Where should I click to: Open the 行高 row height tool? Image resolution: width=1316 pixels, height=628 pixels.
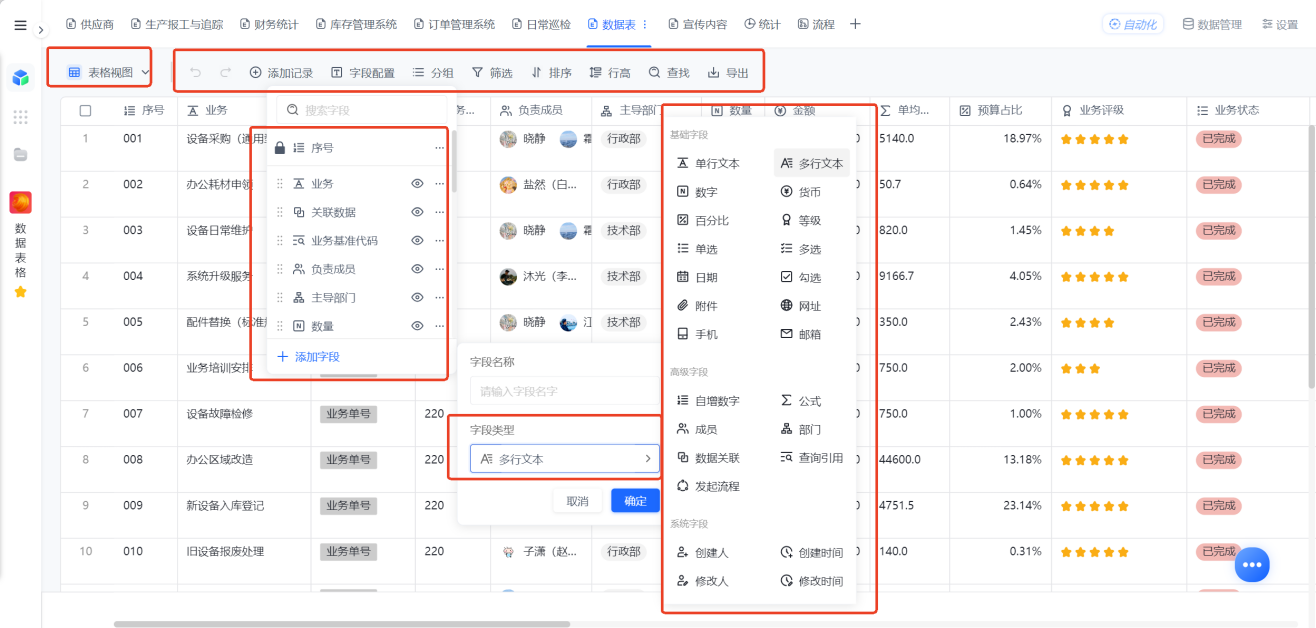pyautogui.click(x=610, y=73)
